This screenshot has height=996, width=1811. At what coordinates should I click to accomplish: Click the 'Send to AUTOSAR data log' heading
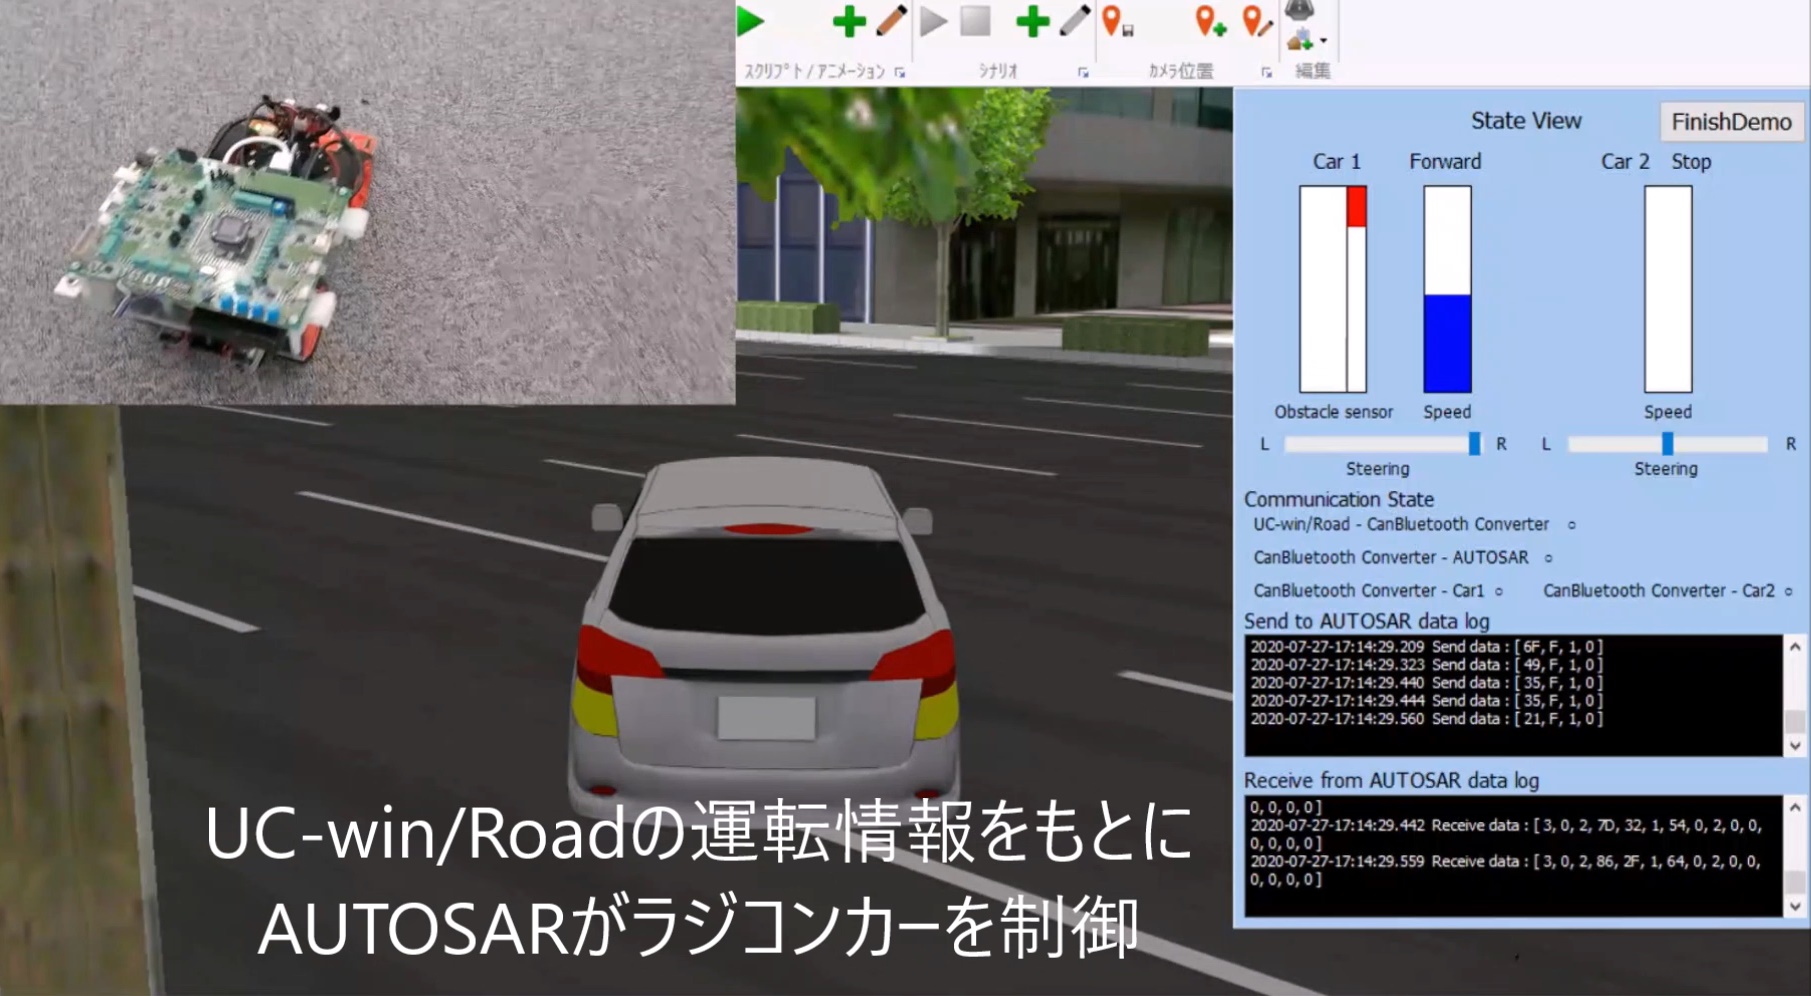pyautogui.click(x=1366, y=621)
